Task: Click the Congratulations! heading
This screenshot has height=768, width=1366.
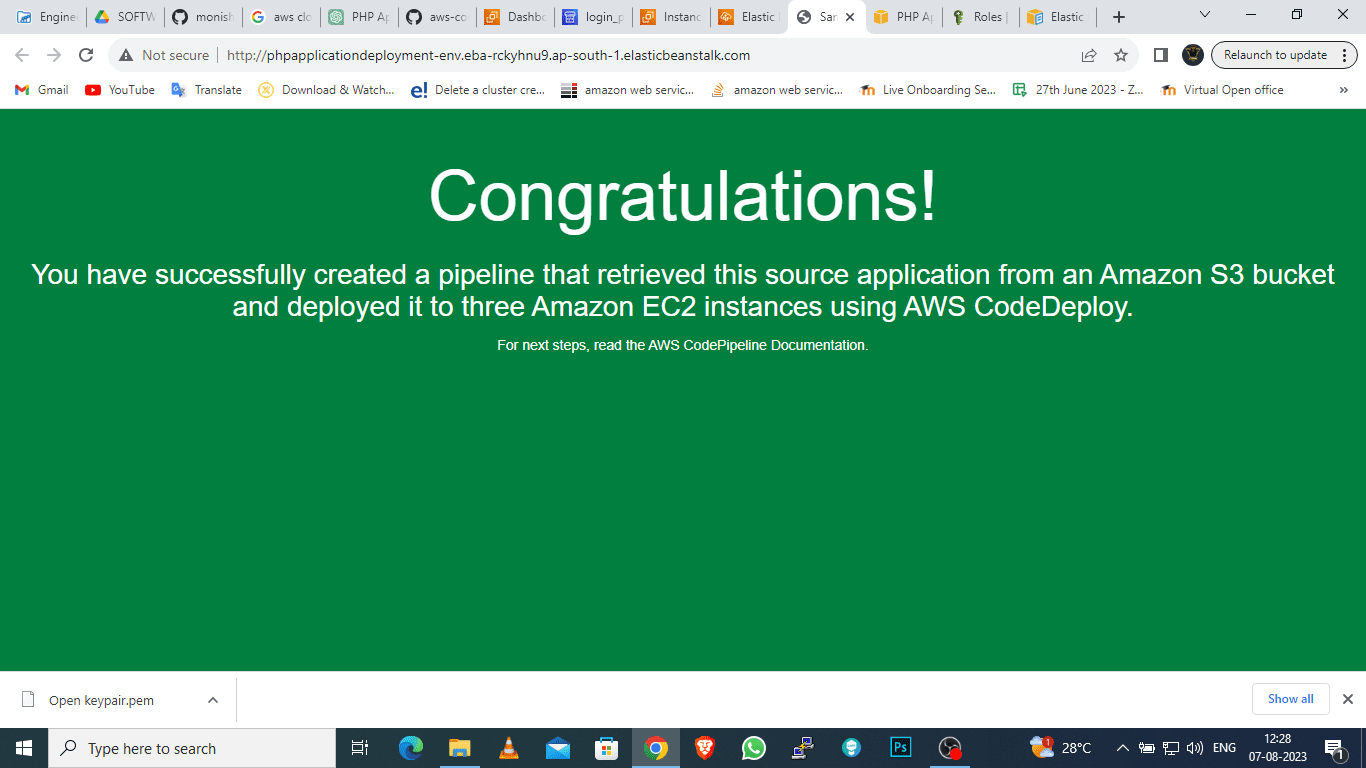Action: point(683,196)
